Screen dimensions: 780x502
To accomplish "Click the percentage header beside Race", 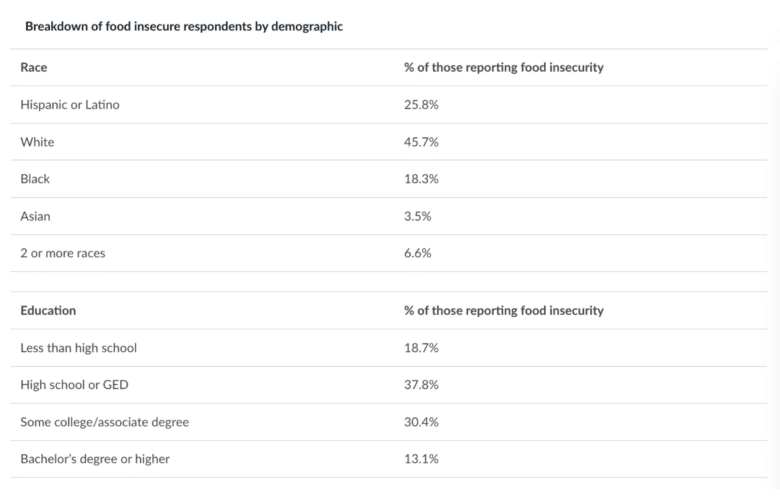I will pos(503,68).
